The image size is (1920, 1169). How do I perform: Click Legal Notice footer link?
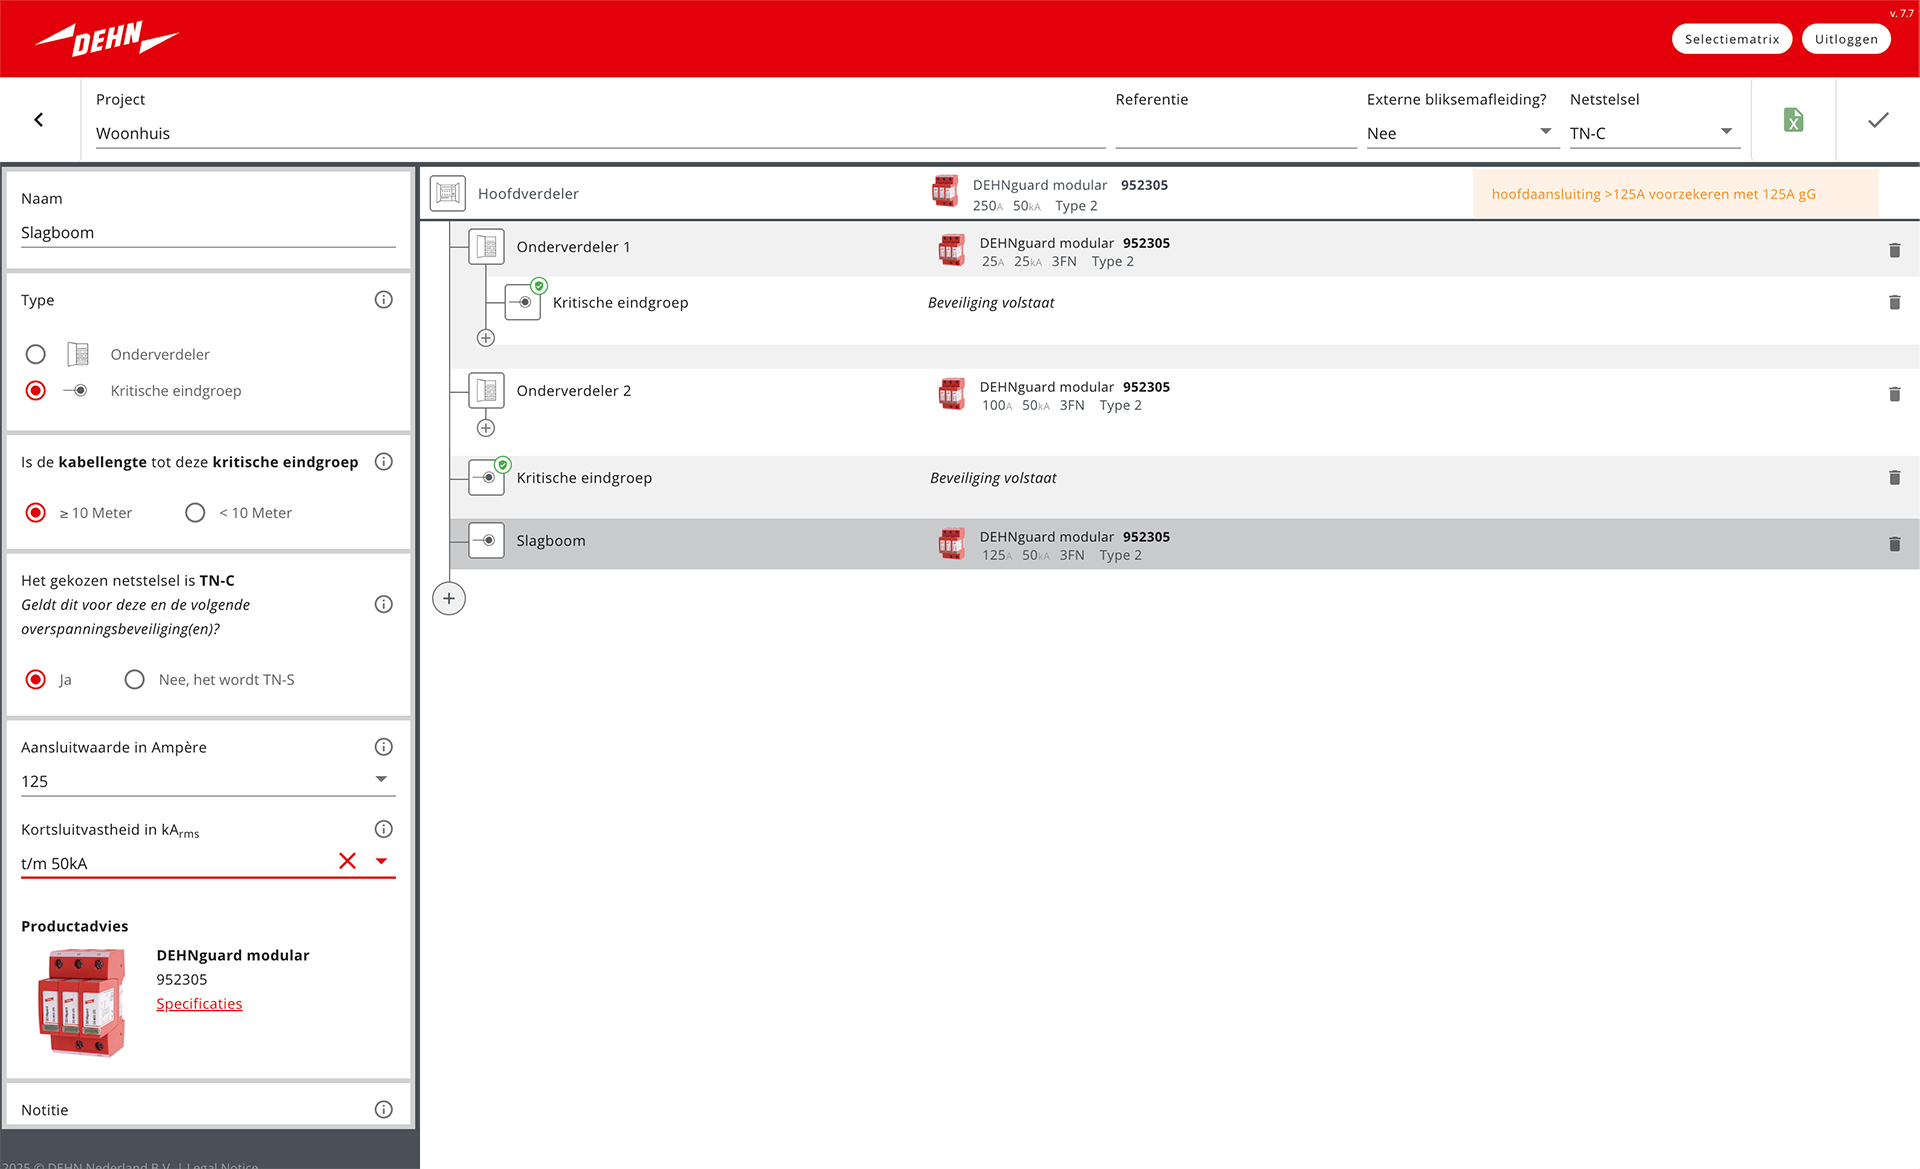pyautogui.click(x=224, y=1164)
